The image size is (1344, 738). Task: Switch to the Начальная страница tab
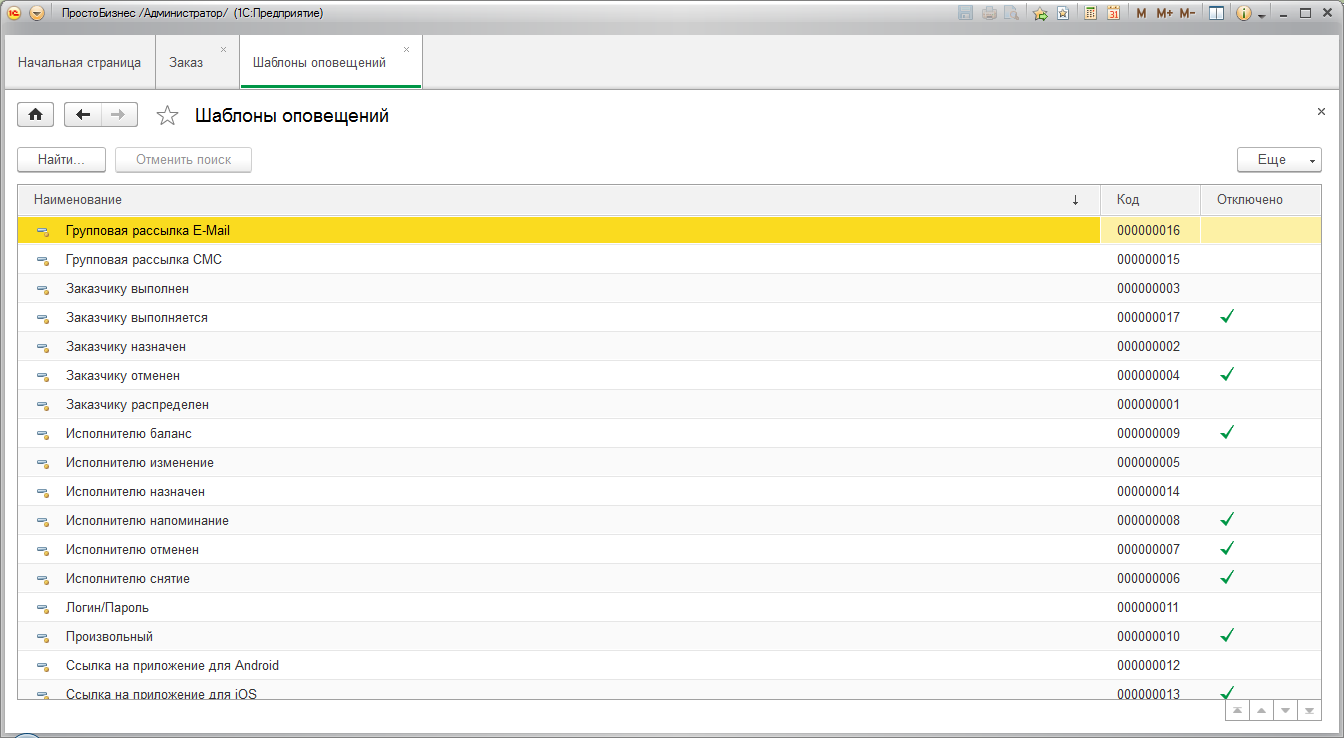click(79, 63)
